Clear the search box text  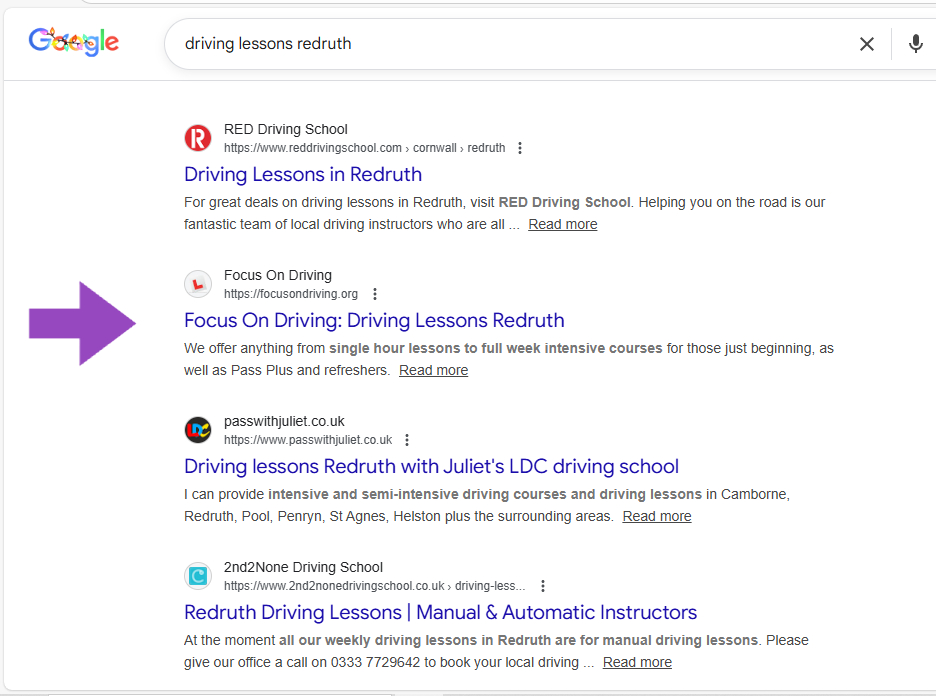pos(866,44)
